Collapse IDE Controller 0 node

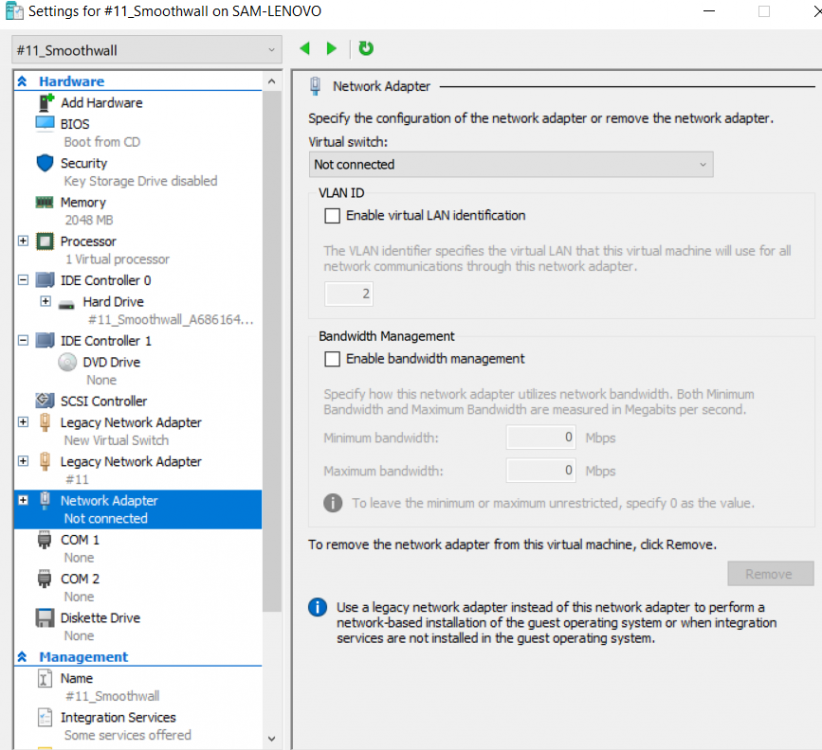23,280
